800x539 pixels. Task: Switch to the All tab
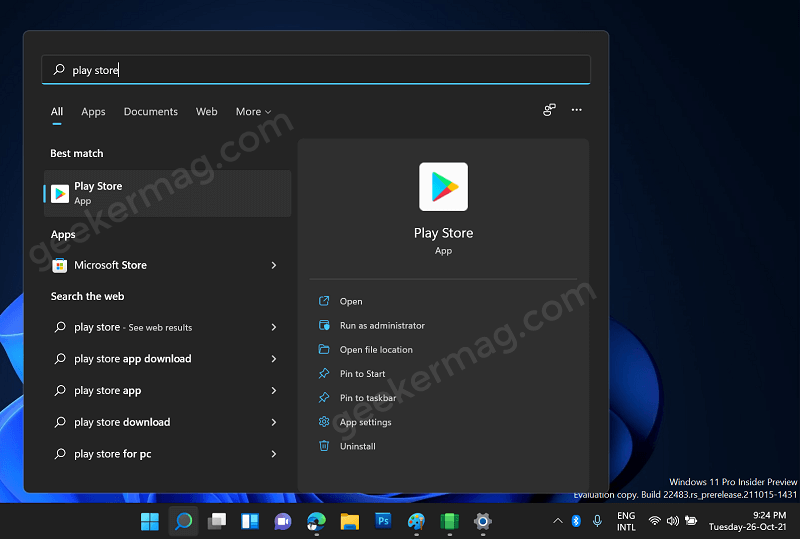point(57,111)
